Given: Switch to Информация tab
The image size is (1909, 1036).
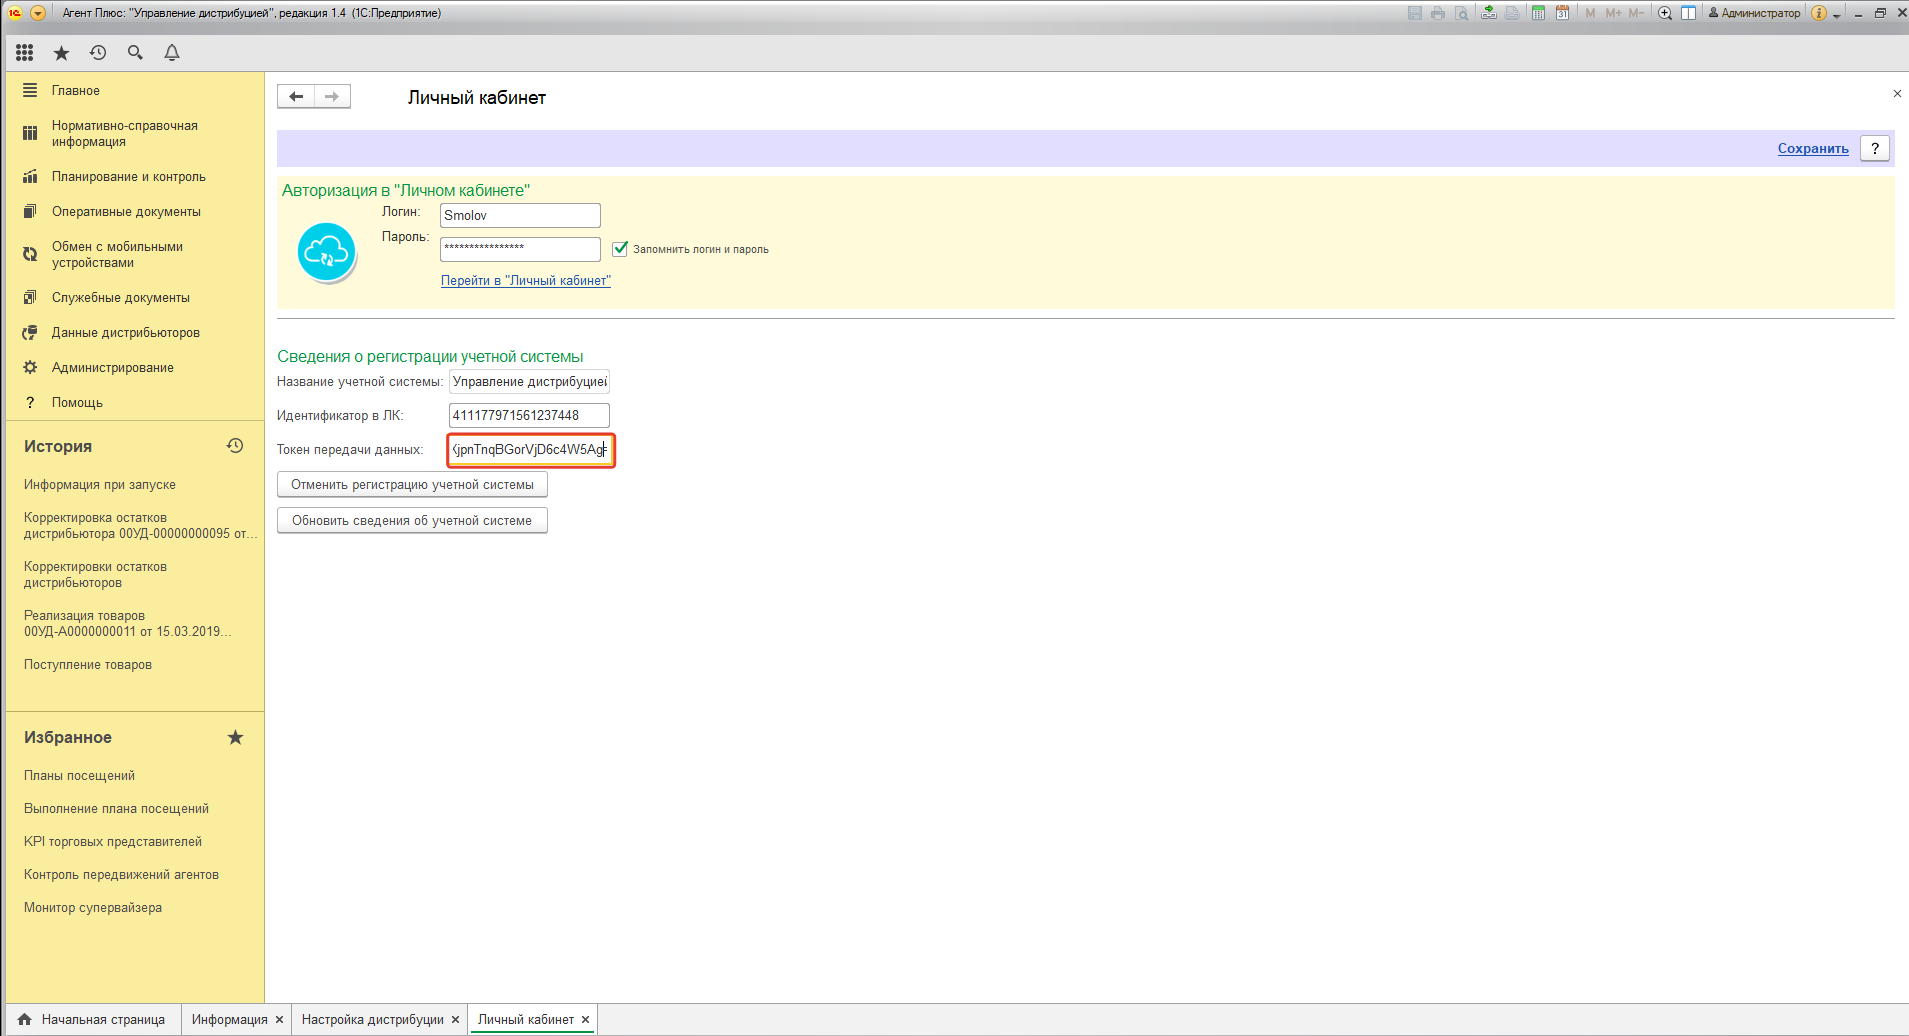Looking at the screenshot, I should 229,1019.
